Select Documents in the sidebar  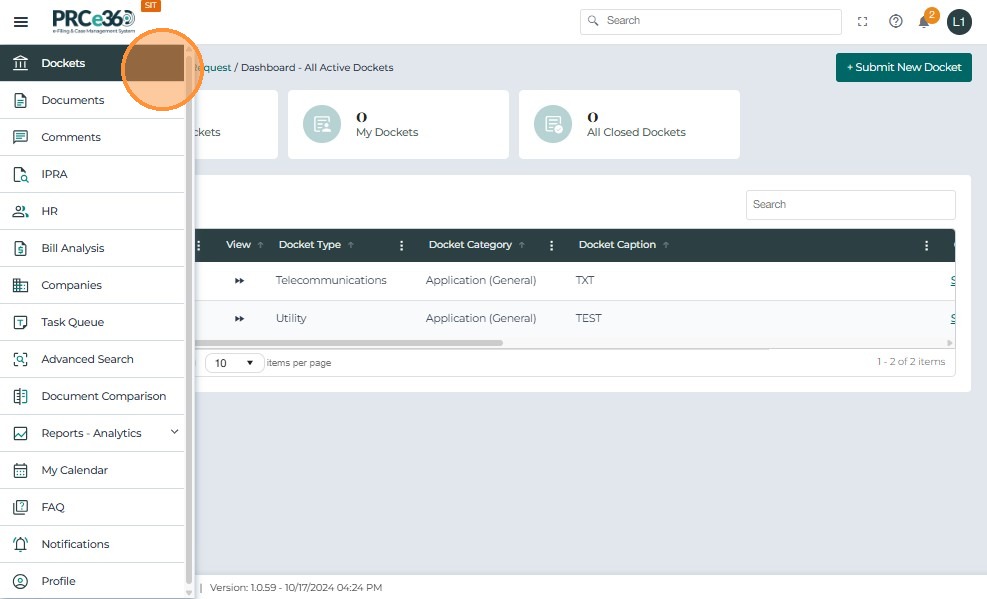click(x=72, y=100)
